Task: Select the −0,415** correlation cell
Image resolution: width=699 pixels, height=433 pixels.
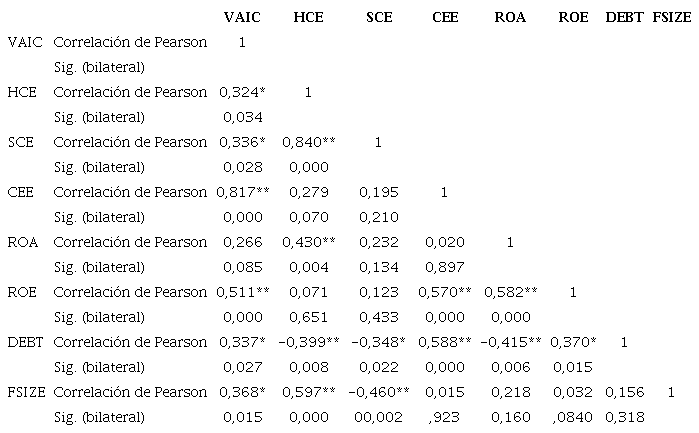Action: click(x=510, y=342)
